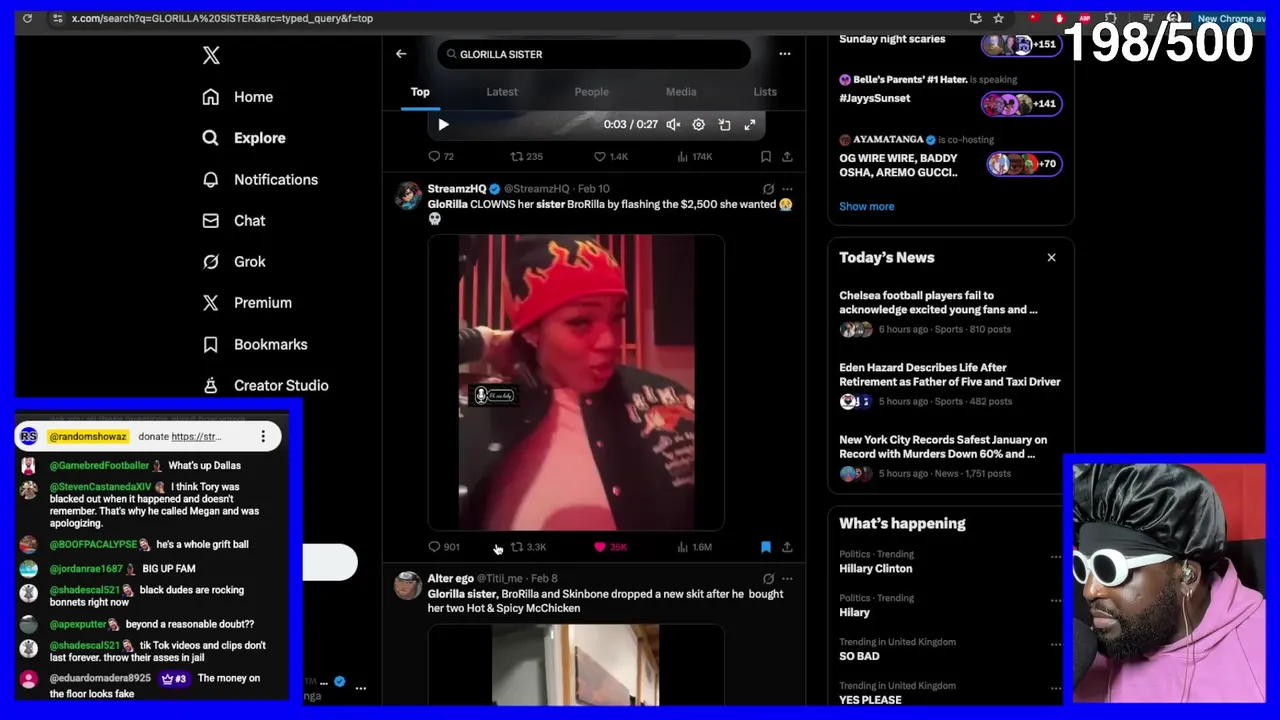Switch to the People tab

click(591, 92)
